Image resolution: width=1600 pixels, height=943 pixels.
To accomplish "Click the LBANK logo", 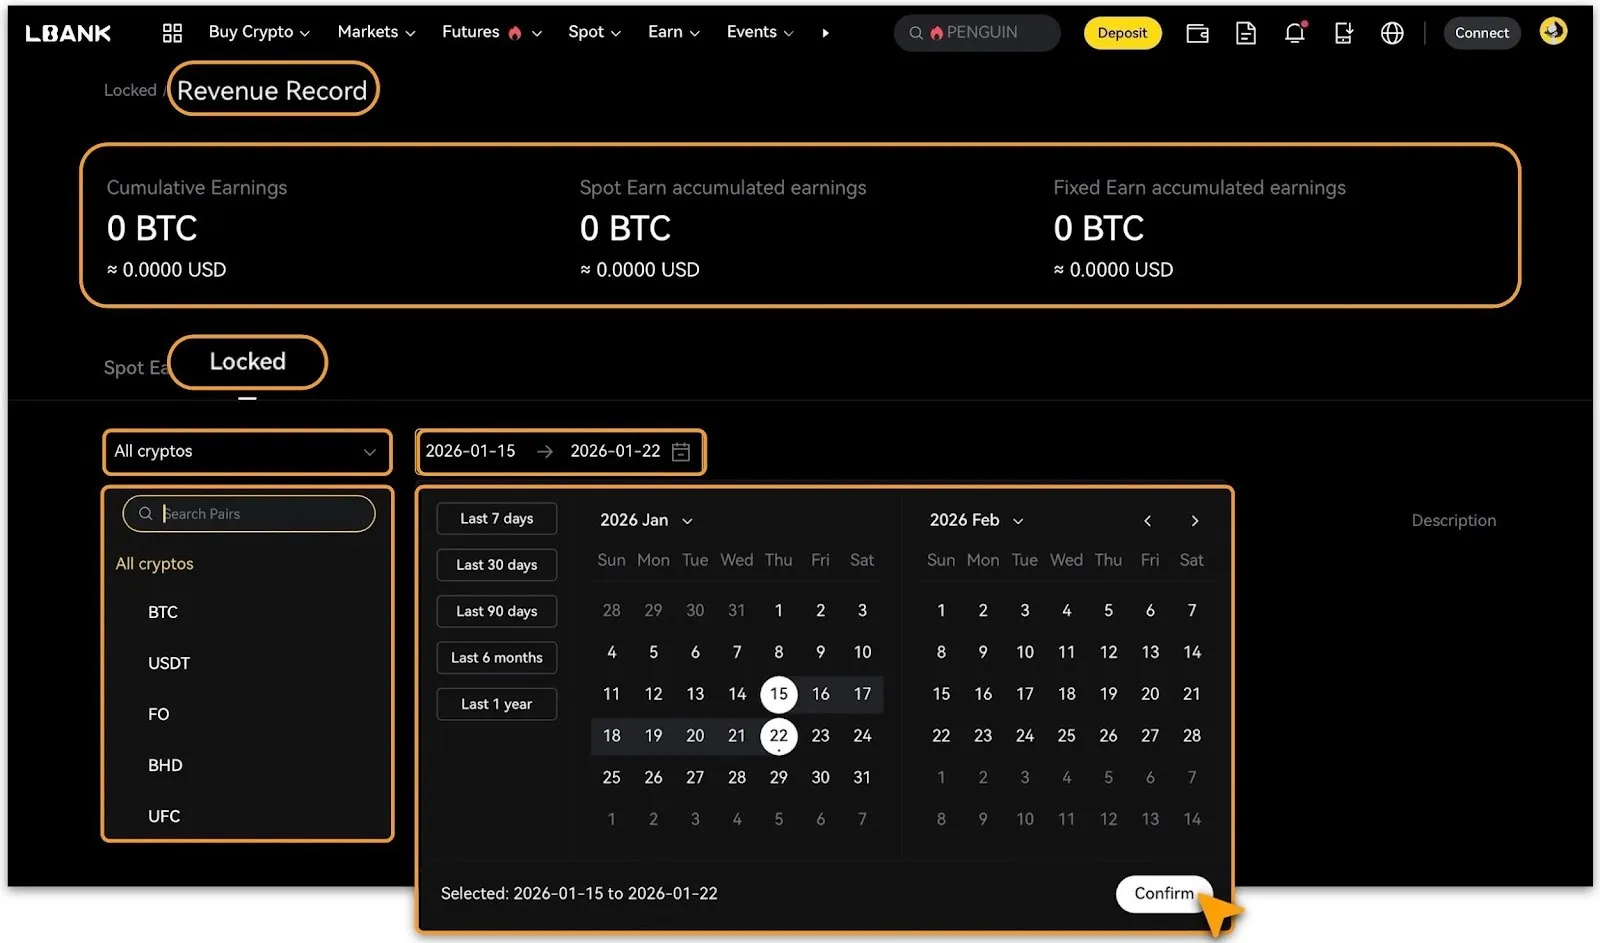I will [x=68, y=33].
